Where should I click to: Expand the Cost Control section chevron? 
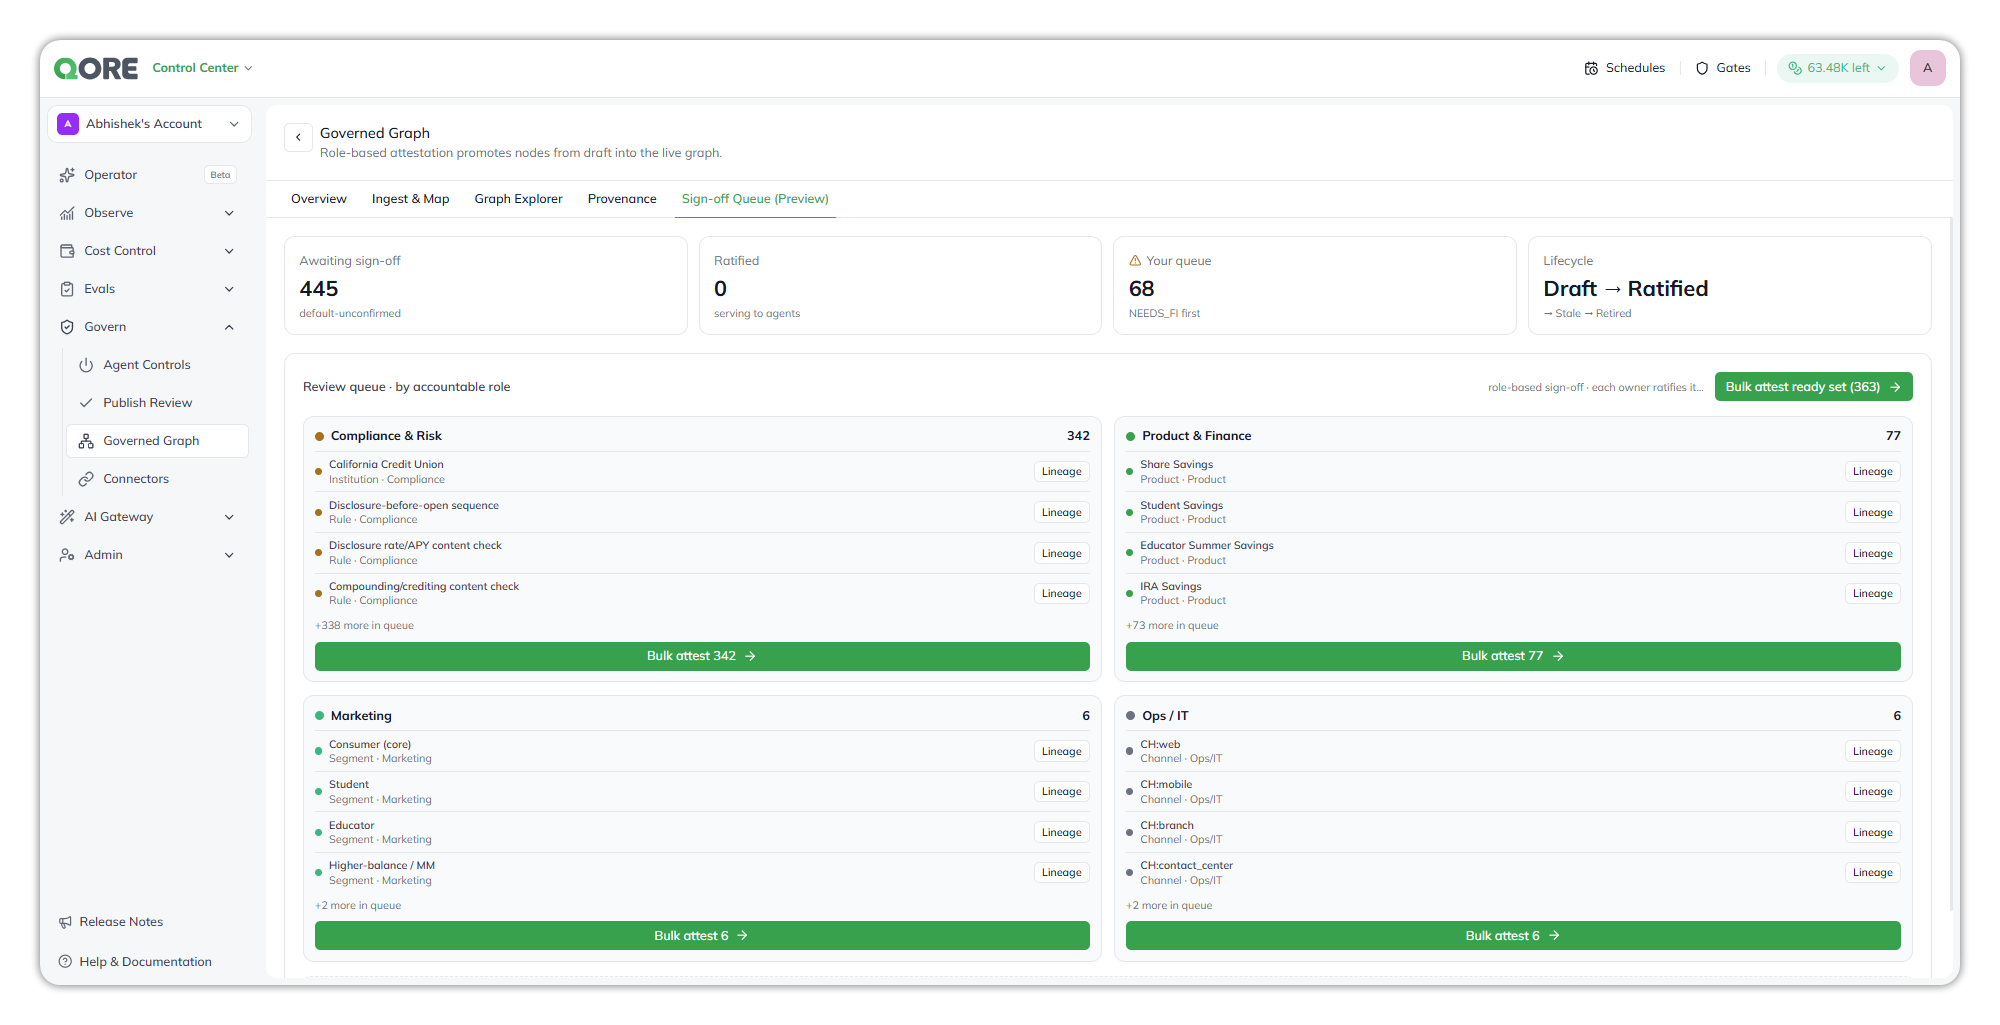point(229,251)
